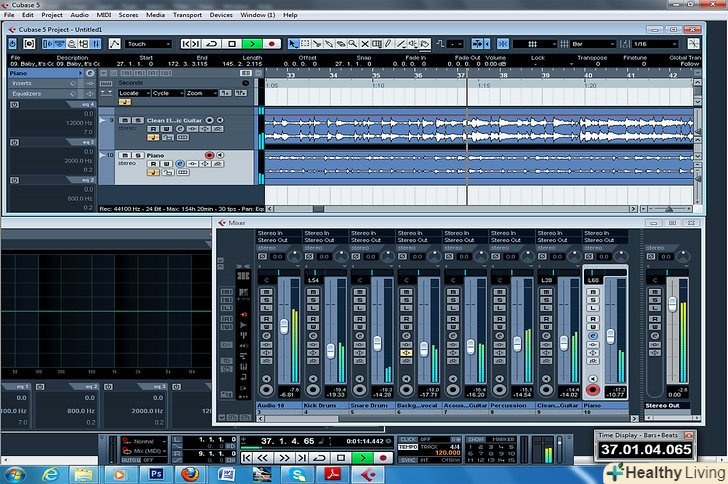Click Record in bottom transport panel
728x484 pixels.
381,457
